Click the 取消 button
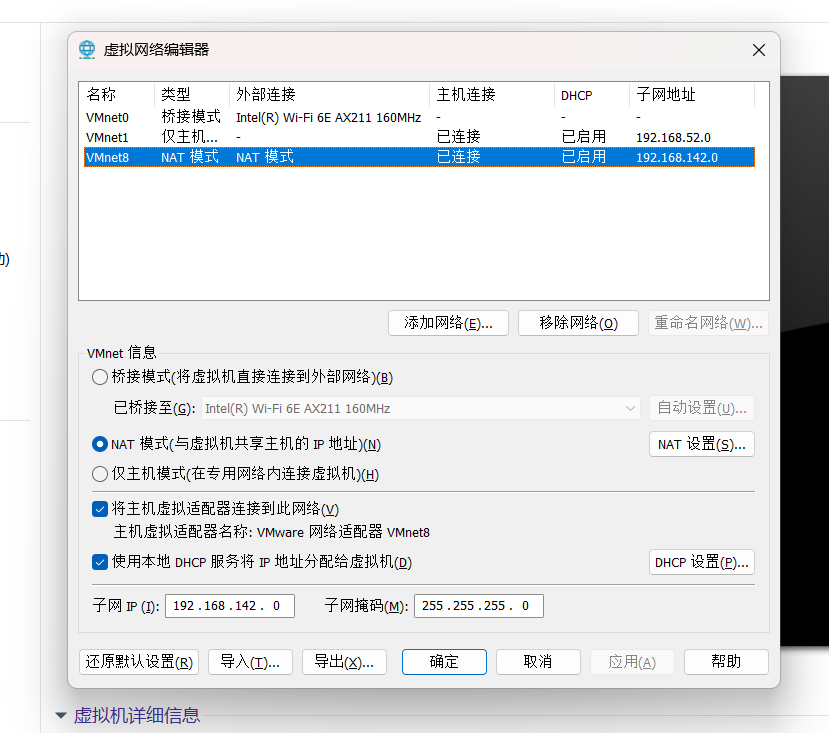The image size is (829, 733). [x=538, y=662]
